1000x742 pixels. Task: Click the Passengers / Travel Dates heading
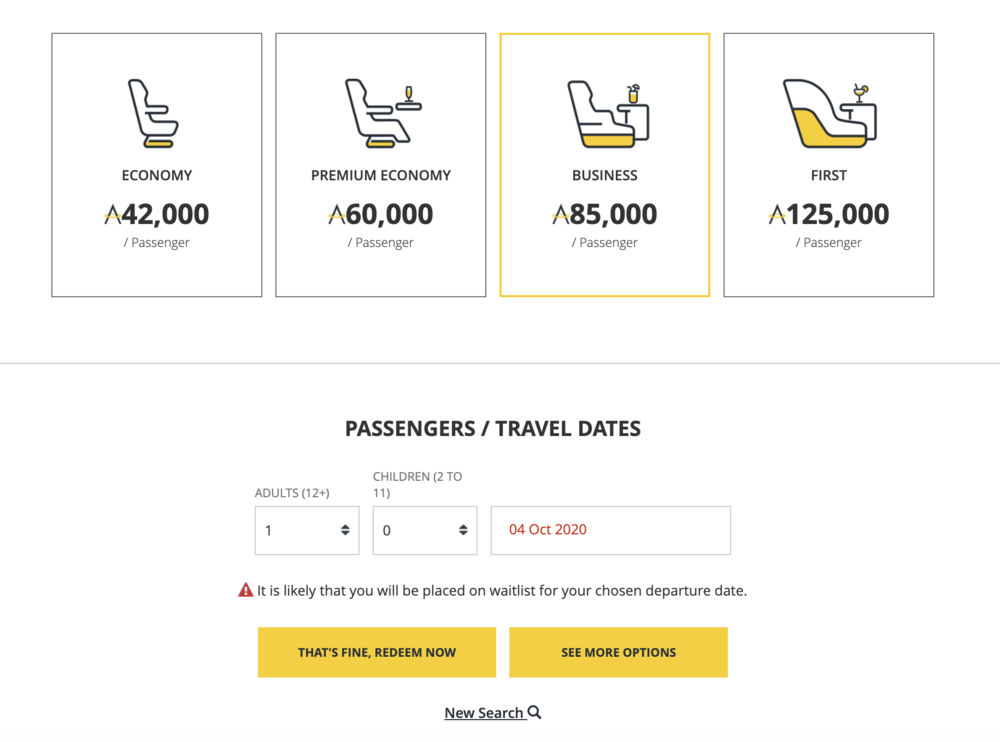click(x=493, y=429)
